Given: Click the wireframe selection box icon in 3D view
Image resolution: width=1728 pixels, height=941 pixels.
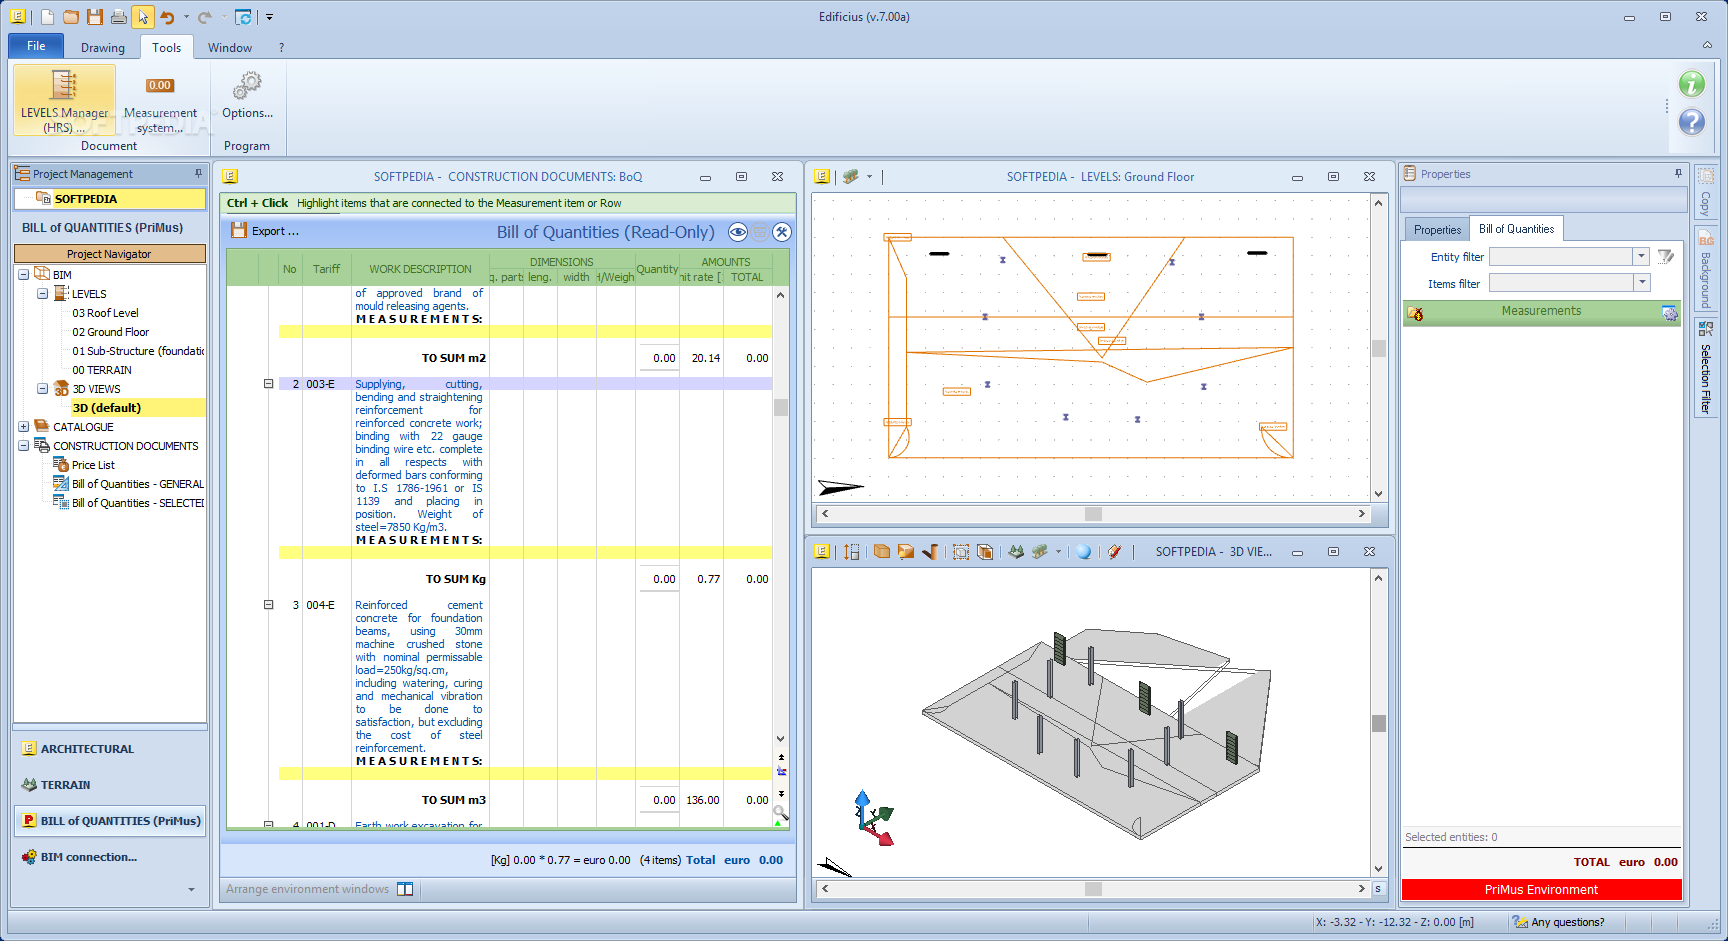Looking at the screenshot, I should pos(960,552).
